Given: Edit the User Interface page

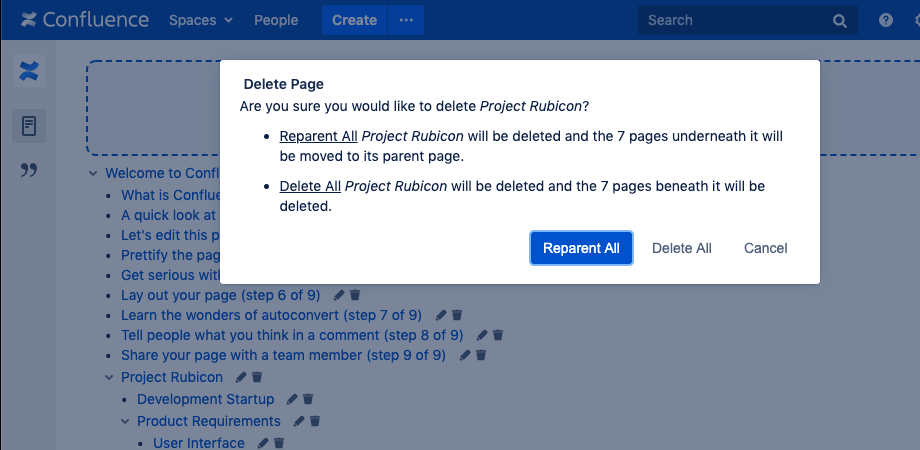Looking at the screenshot, I should tap(263, 443).
